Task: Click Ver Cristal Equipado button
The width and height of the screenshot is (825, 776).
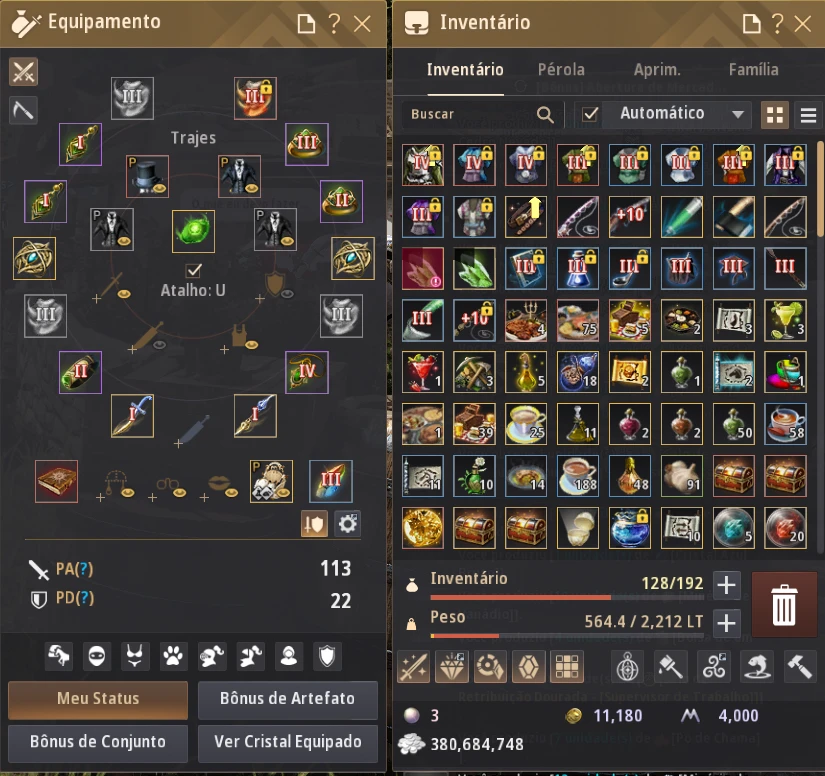Action: [x=288, y=742]
